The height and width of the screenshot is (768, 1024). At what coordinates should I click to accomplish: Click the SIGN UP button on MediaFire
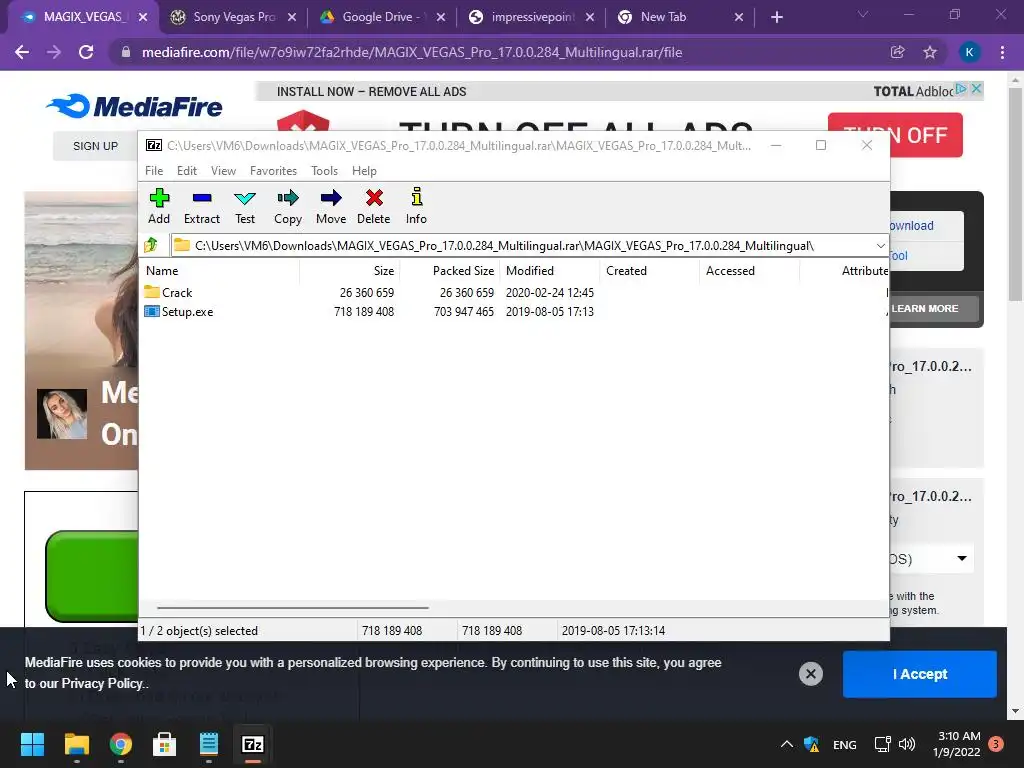pyautogui.click(x=95, y=146)
